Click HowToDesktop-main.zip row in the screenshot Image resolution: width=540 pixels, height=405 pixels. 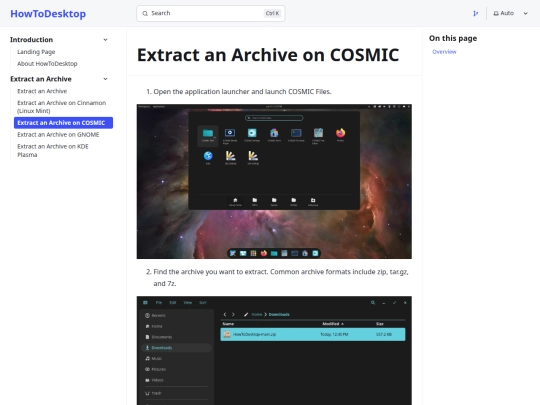tap(313, 334)
